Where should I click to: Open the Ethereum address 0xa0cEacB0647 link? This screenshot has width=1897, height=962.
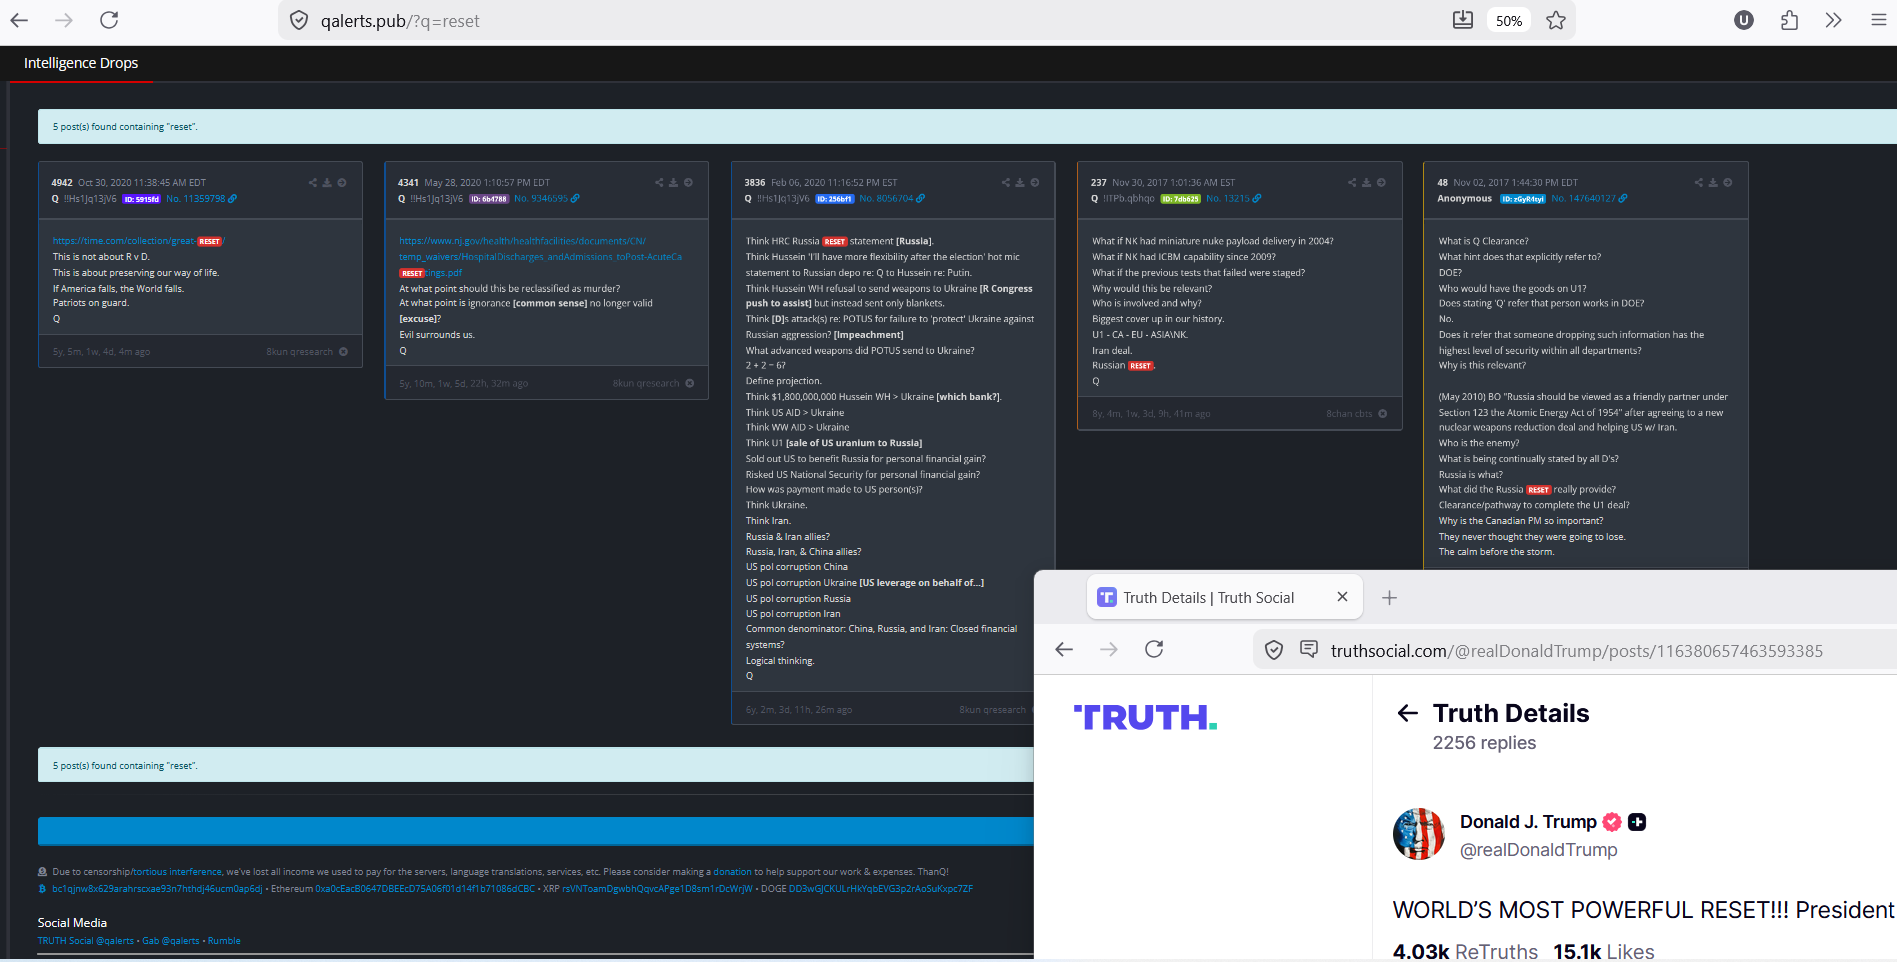click(x=425, y=889)
